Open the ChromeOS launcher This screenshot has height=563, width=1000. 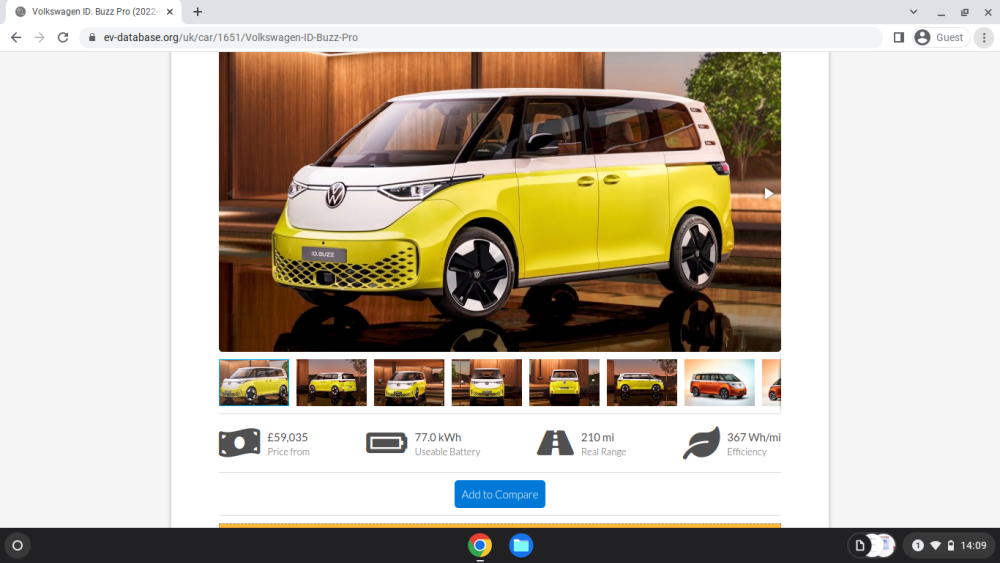pyautogui.click(x=18, y=545)
